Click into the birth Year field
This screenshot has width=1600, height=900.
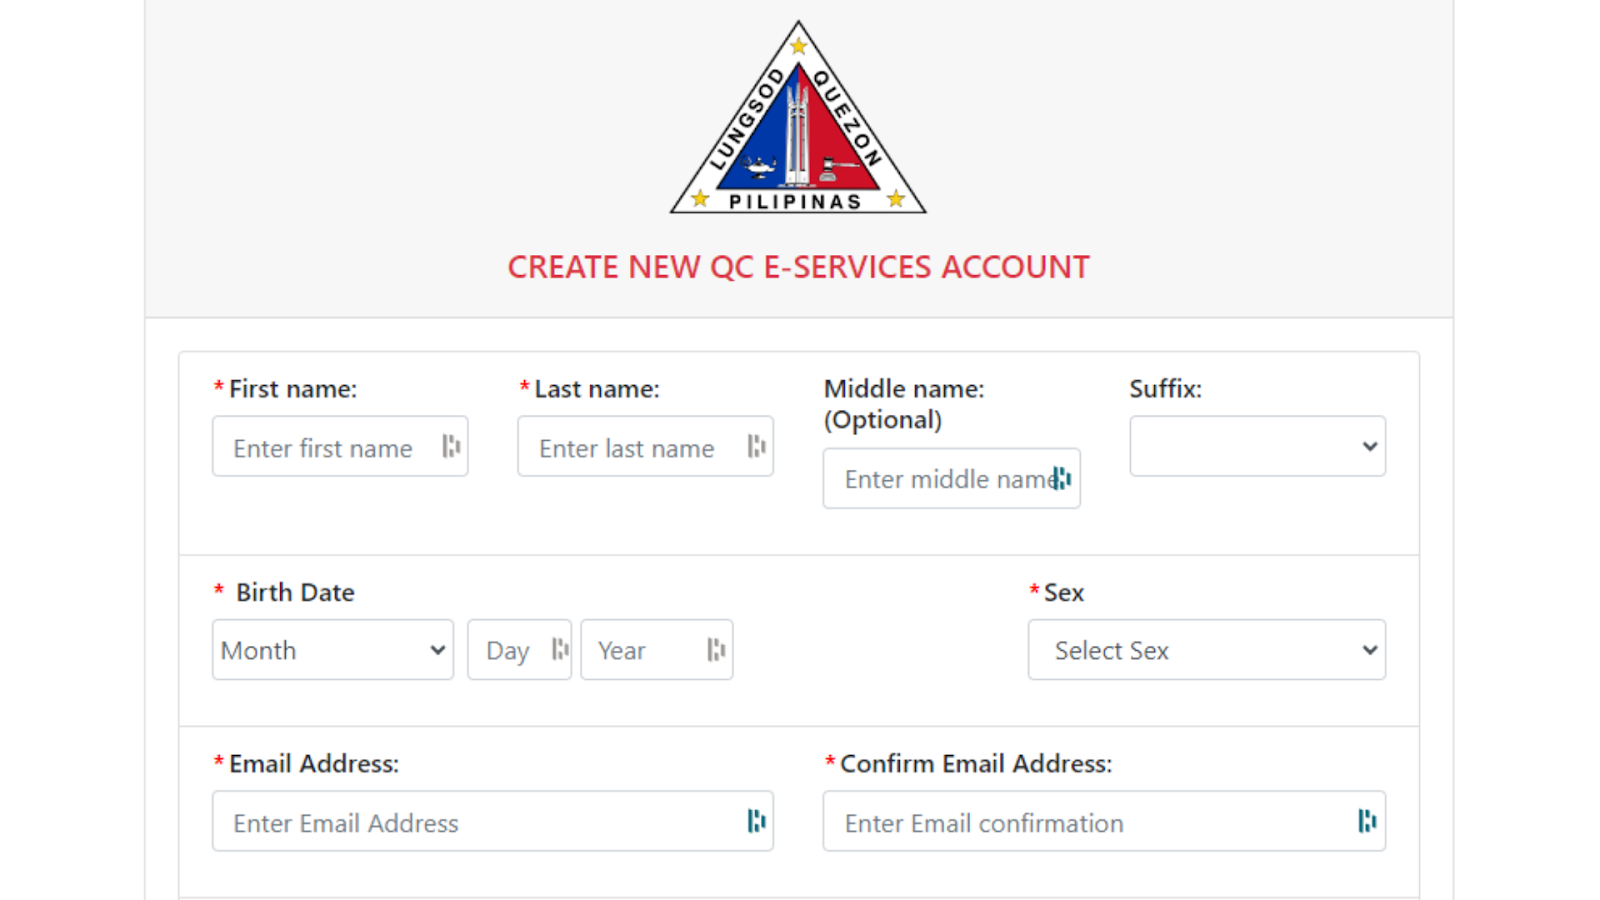click(x=657, y=650)
